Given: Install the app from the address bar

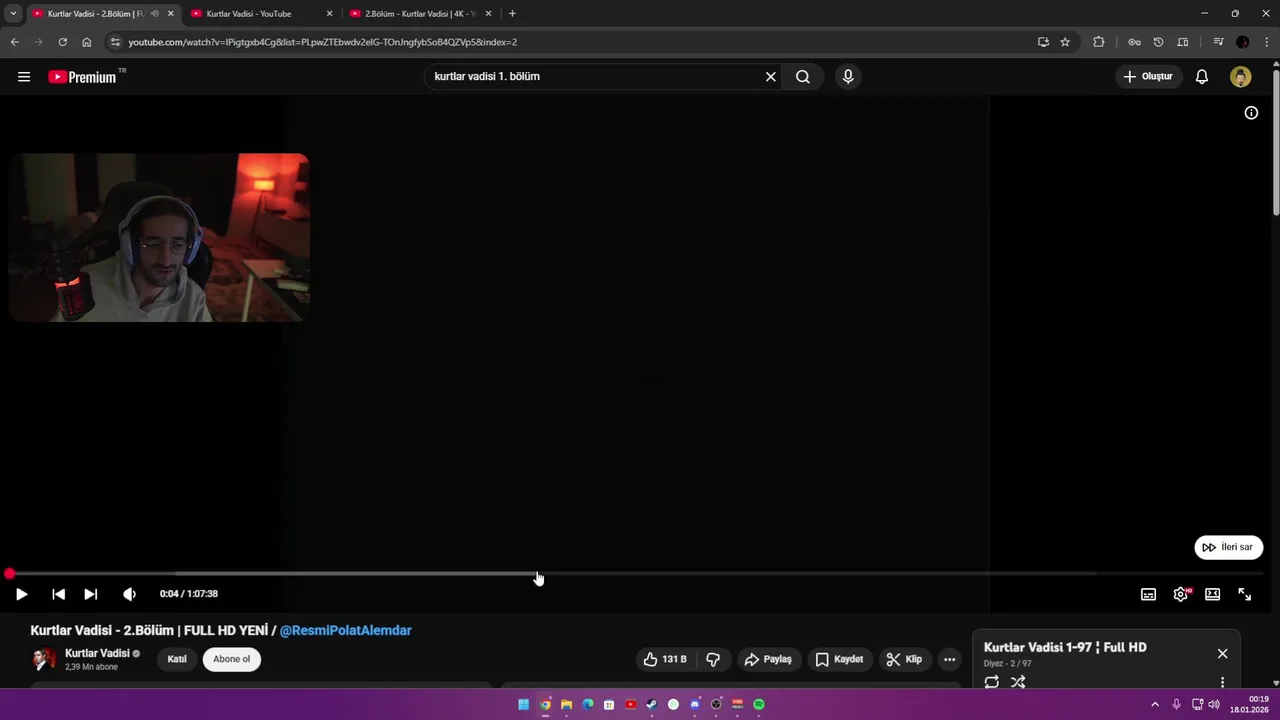Looking at the screenshot, I should (x=1043, y=42).
